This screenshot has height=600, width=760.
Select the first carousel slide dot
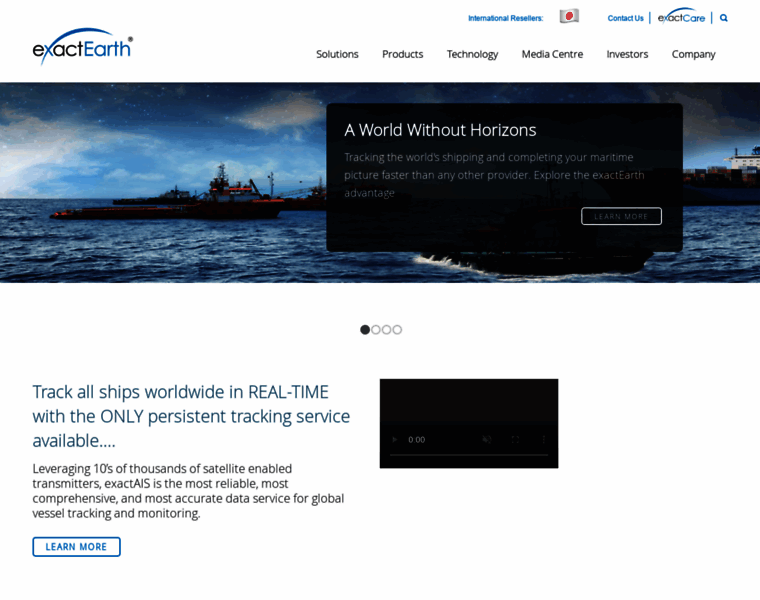365,329
